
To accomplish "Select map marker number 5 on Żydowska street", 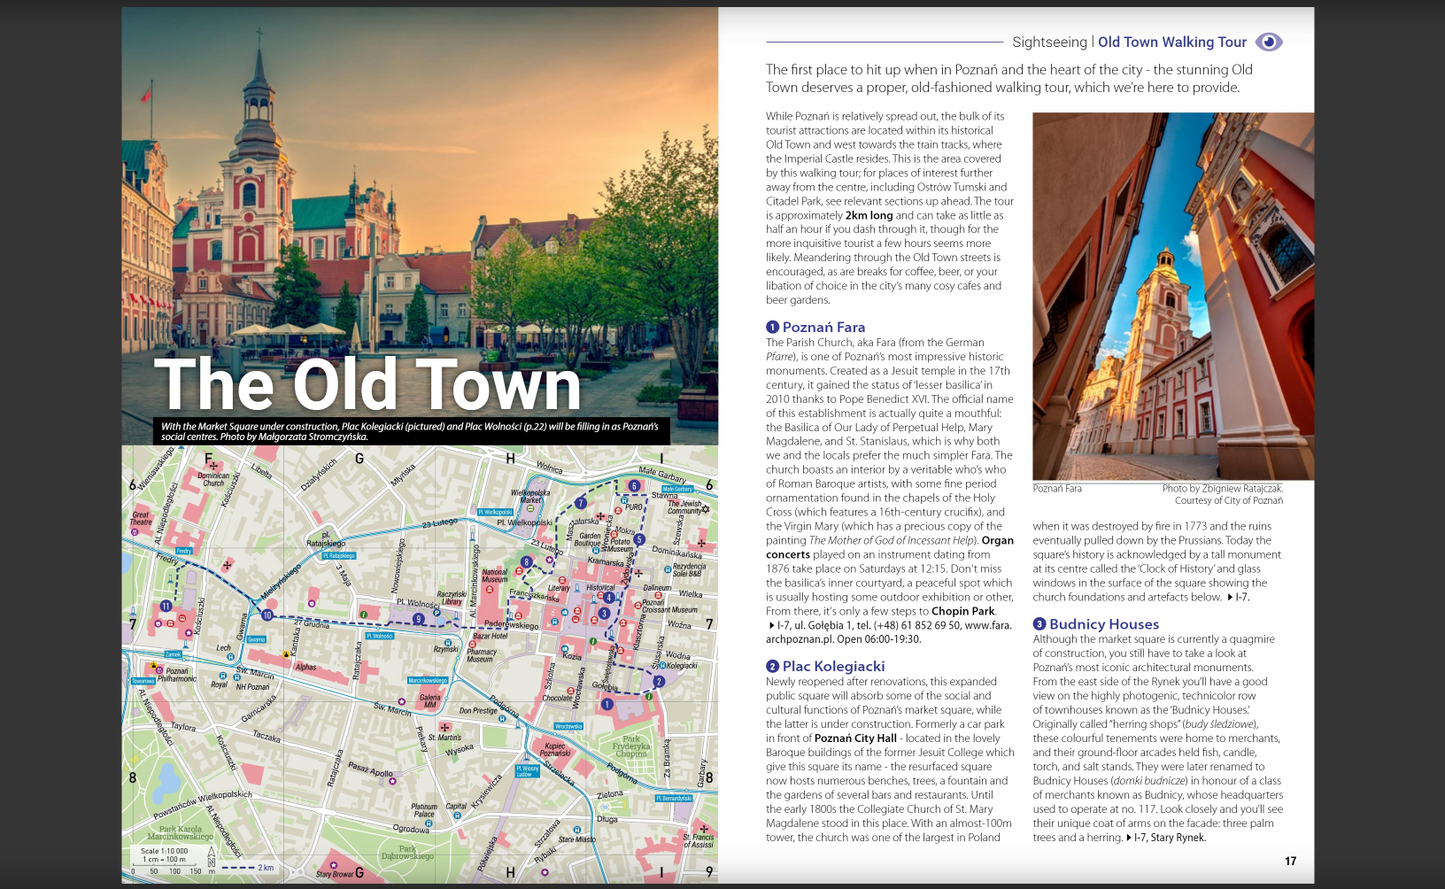I will point(639,540).
